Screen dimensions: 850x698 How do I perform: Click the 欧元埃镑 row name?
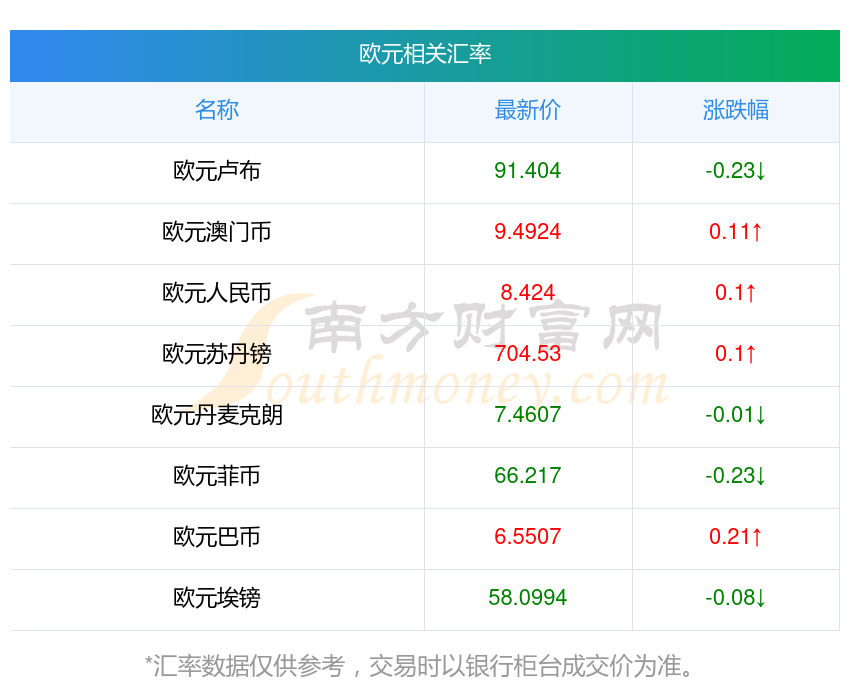[217, 598]
